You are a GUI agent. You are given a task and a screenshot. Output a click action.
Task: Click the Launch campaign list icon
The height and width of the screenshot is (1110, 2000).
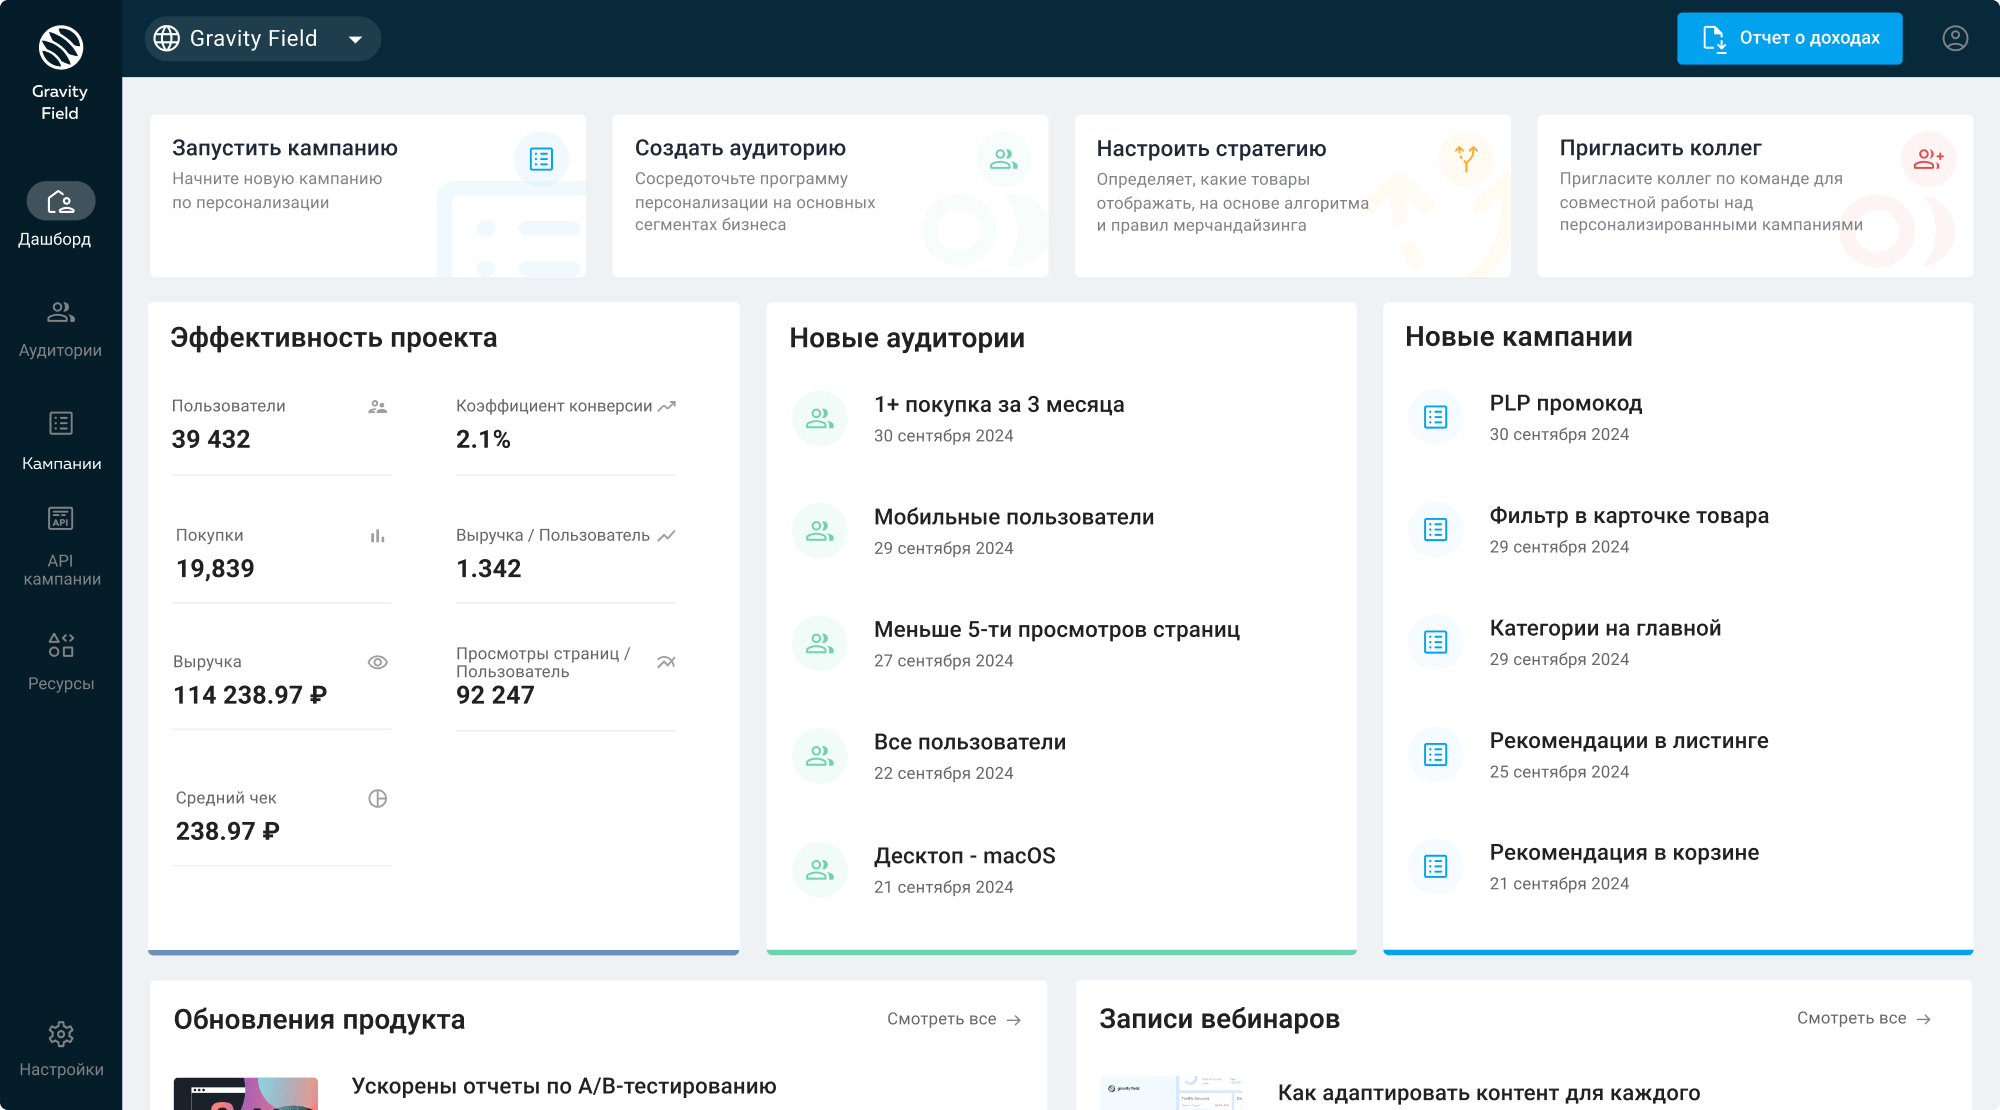click(541, 159)
